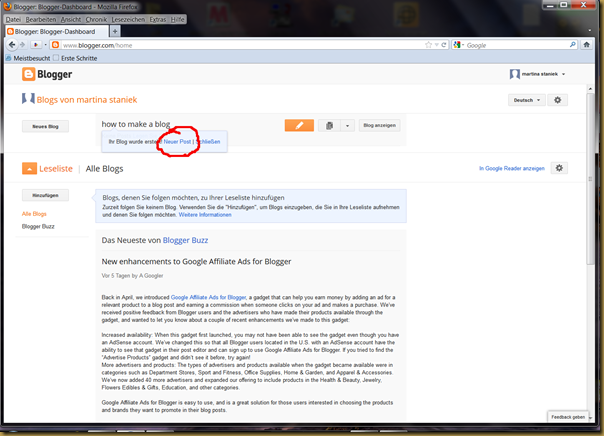This screenshot has height=436, width=604.
Task: Open a new tab with plus button
Action: [x=115, y=31]
